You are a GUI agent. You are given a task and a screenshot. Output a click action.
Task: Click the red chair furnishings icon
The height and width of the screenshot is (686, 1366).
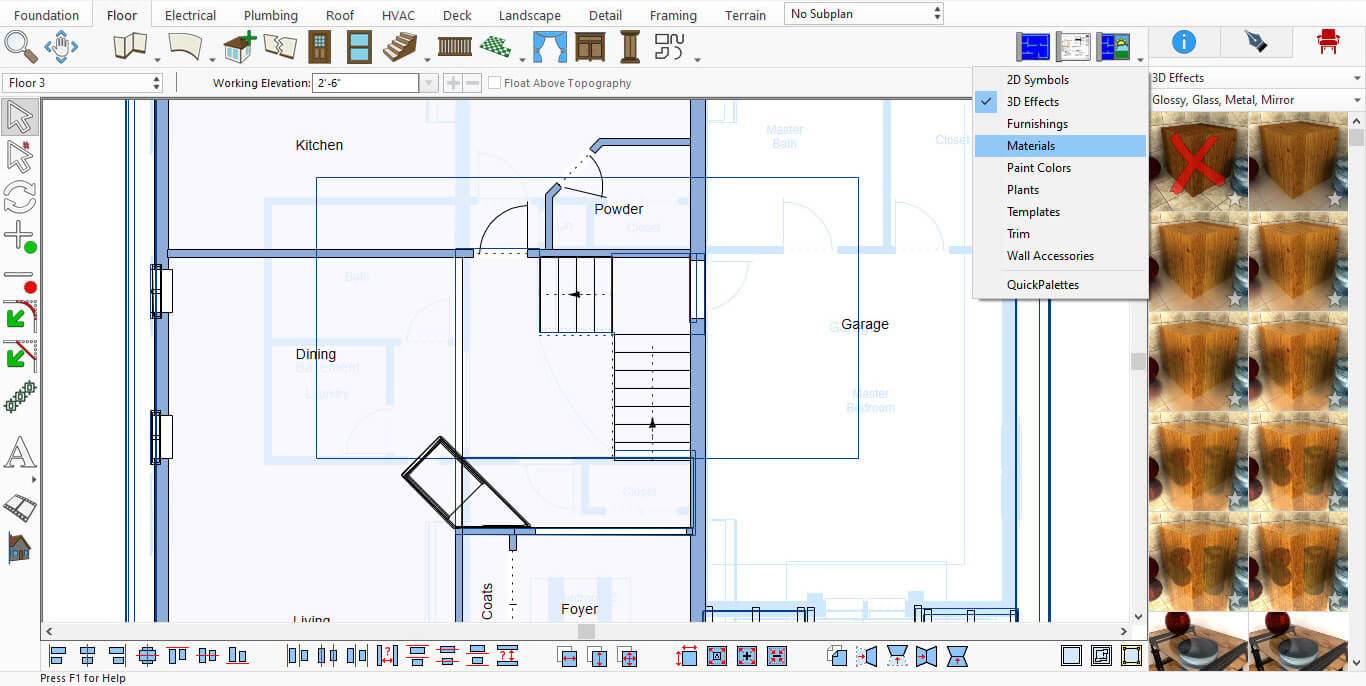point(1327,41)
